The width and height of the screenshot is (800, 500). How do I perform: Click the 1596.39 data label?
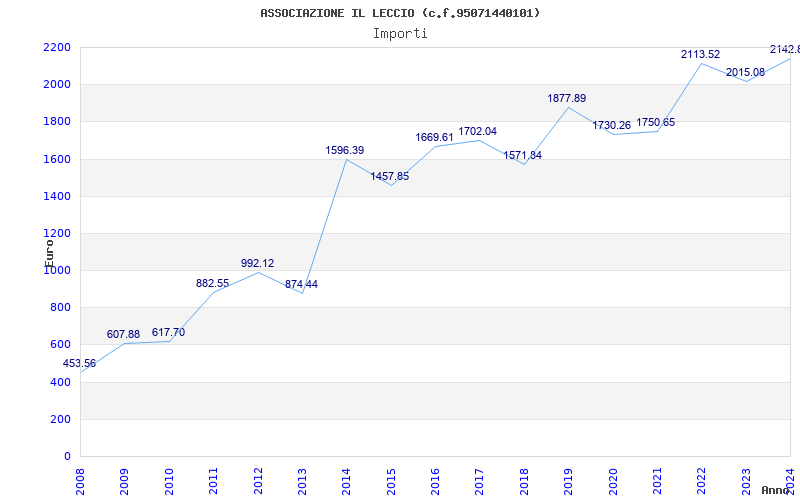[x=344, y=151]
